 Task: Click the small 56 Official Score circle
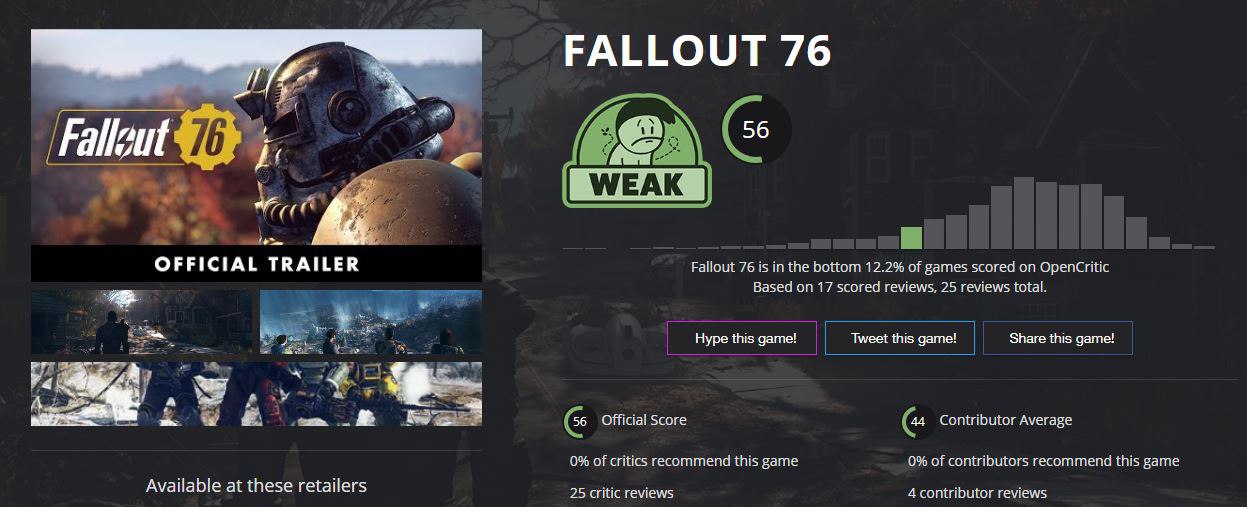tap(580, 422)
